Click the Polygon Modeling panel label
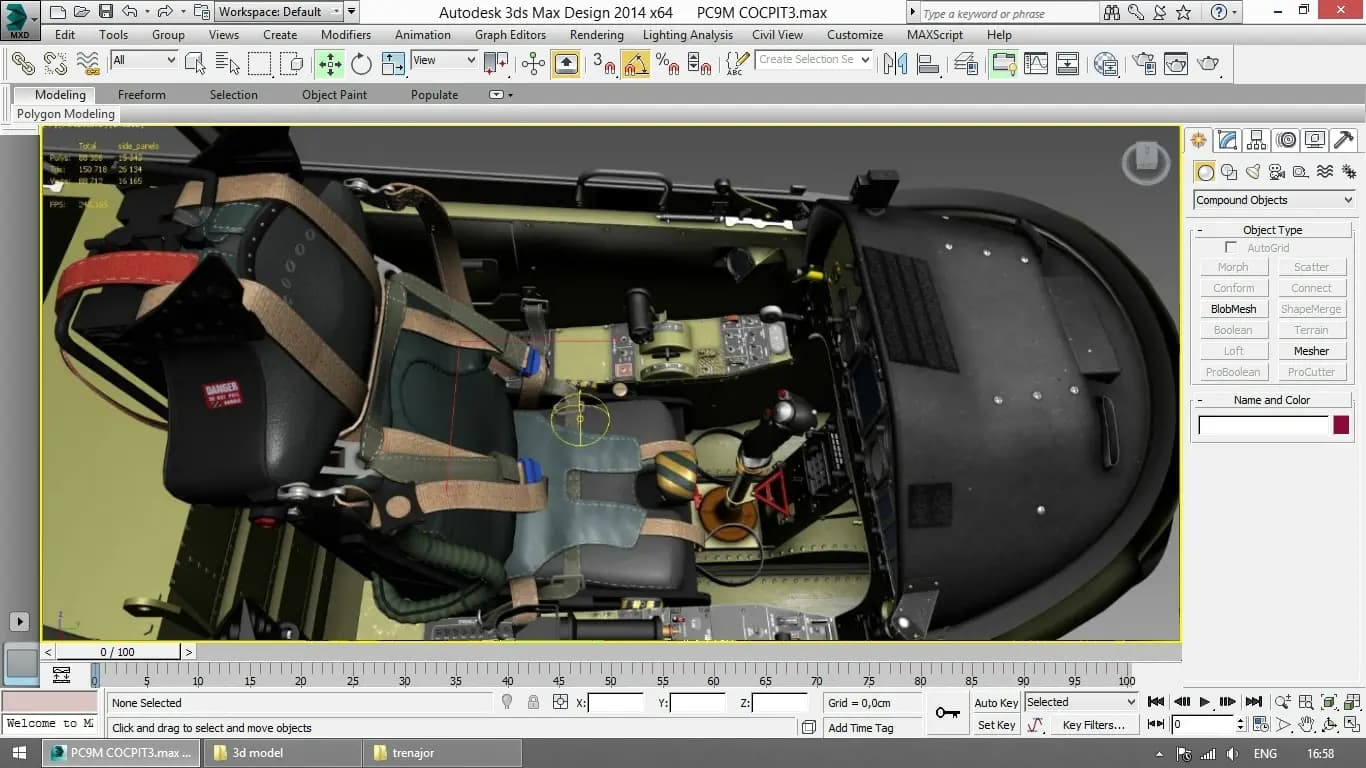1366x768 pixels. (66, 114)
